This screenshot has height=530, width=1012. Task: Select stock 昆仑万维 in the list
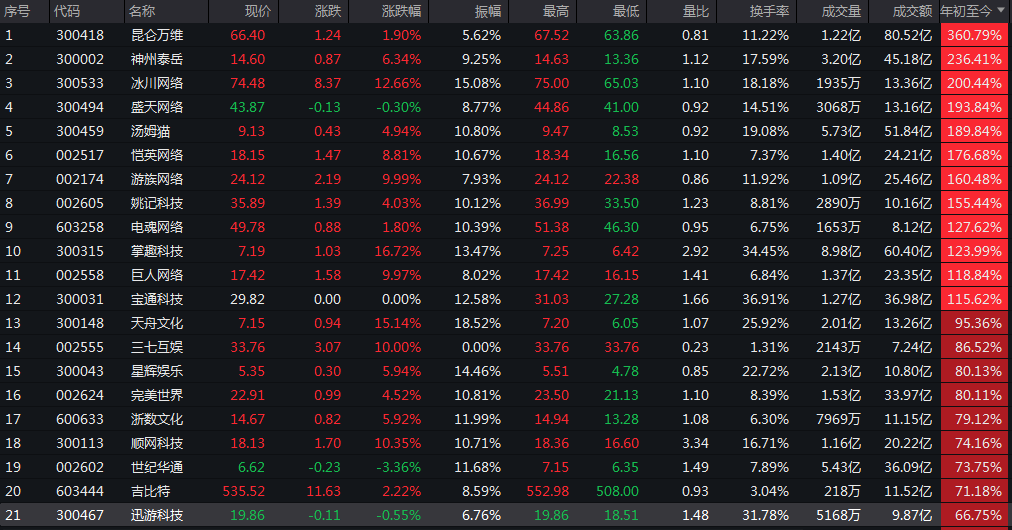(x=157, y=35)
